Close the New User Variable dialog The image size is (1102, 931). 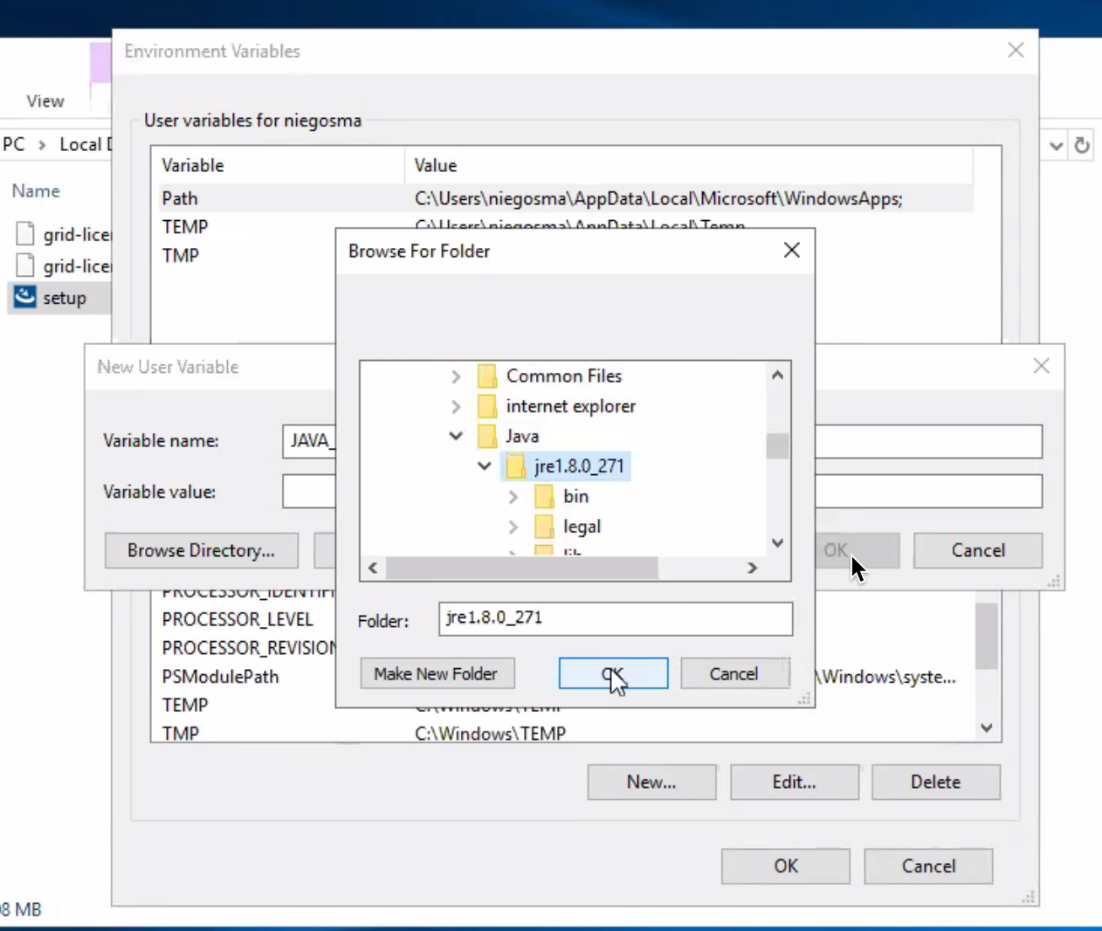tap(1041, 366)
